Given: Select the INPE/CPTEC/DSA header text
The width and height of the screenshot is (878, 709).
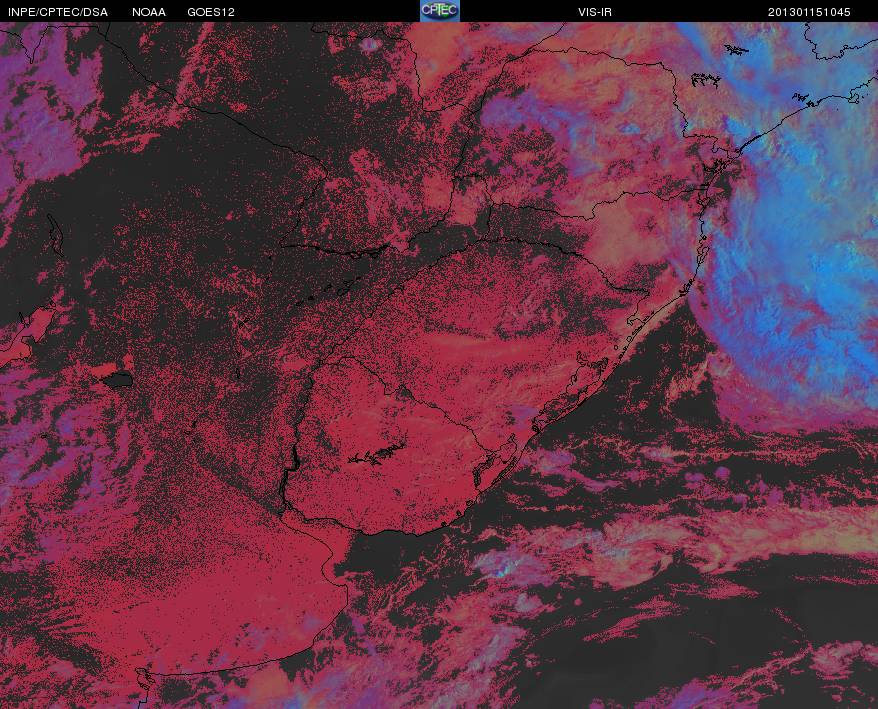Looking at the screenshot, I should [x=58, y=12].
